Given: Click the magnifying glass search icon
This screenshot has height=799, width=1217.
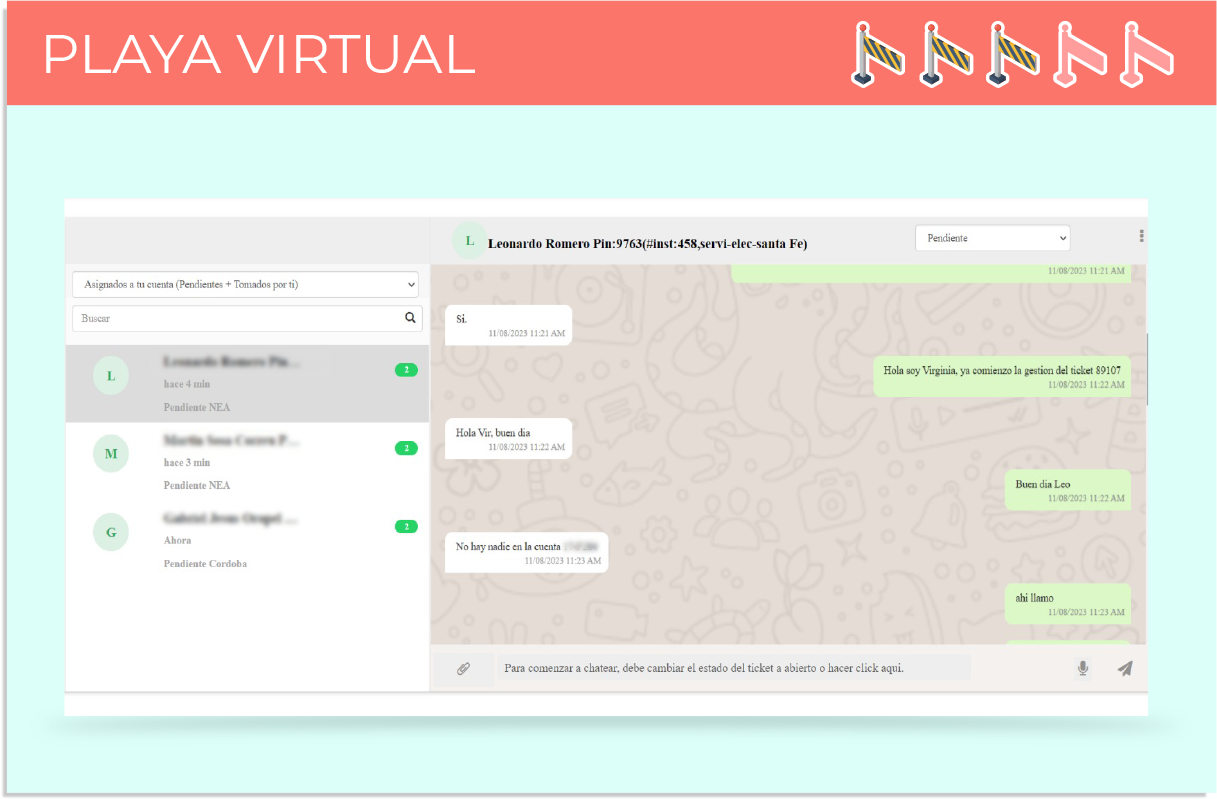Looking at the screenshot, I should (410, 318).
